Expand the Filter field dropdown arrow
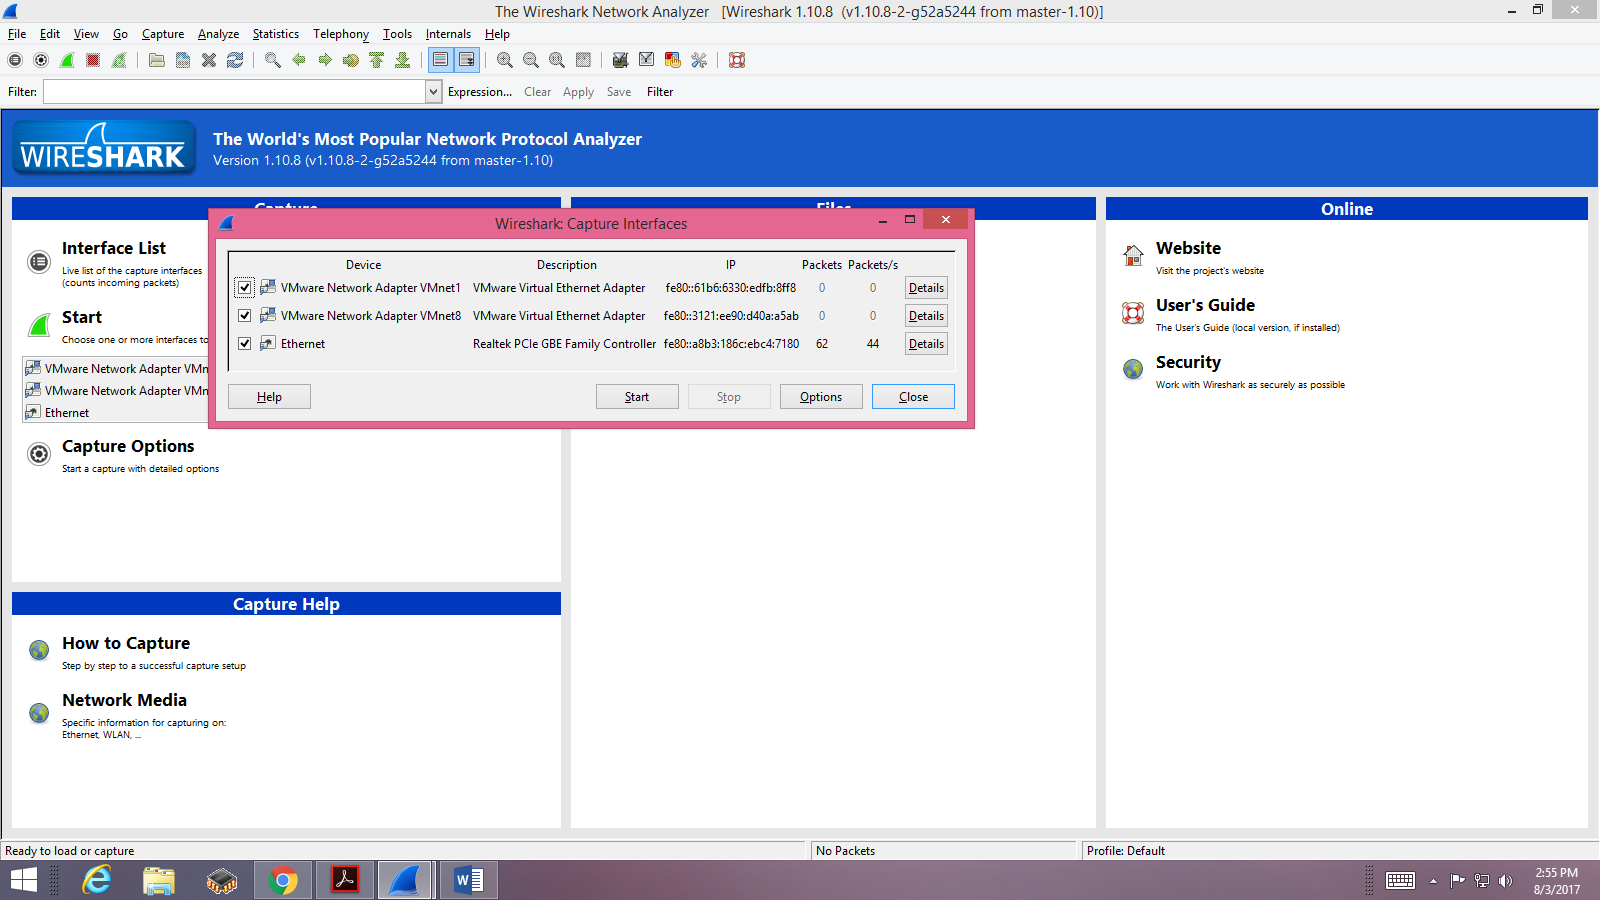Image resolution: width=1600 pixels, height=900 pixels. coord(433,92)
